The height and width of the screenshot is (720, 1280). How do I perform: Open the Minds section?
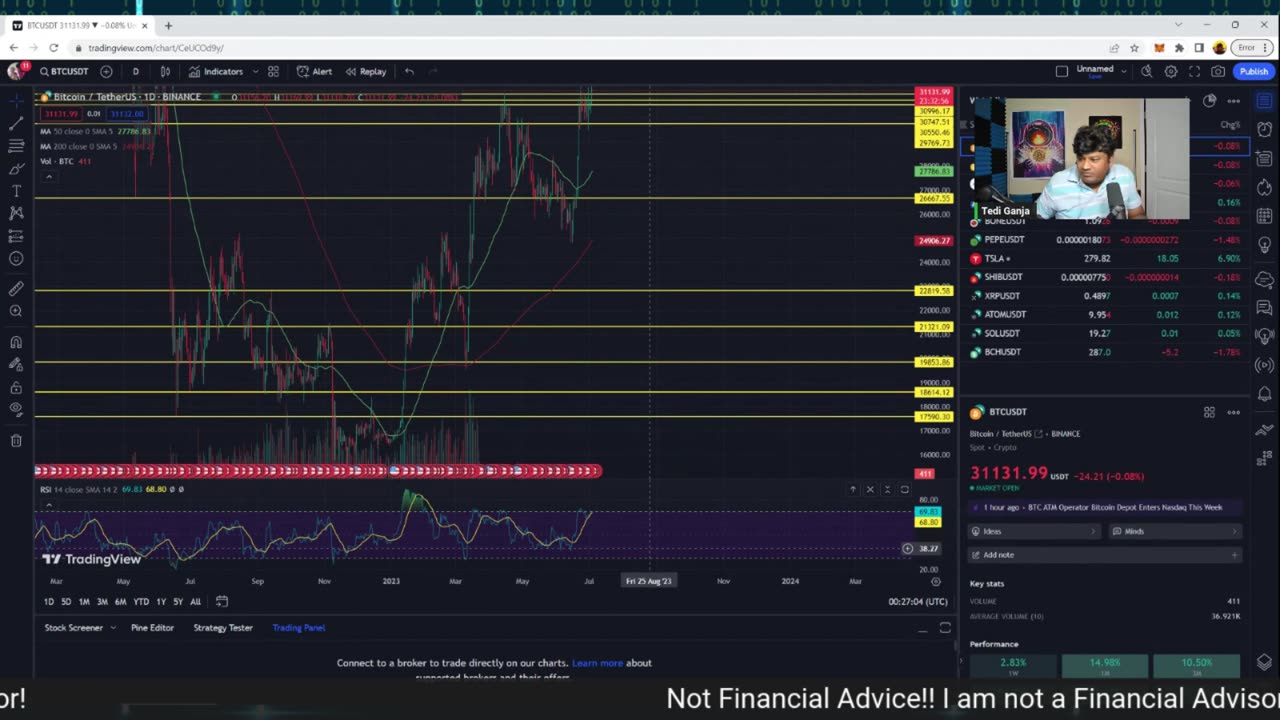(1175, 531)
